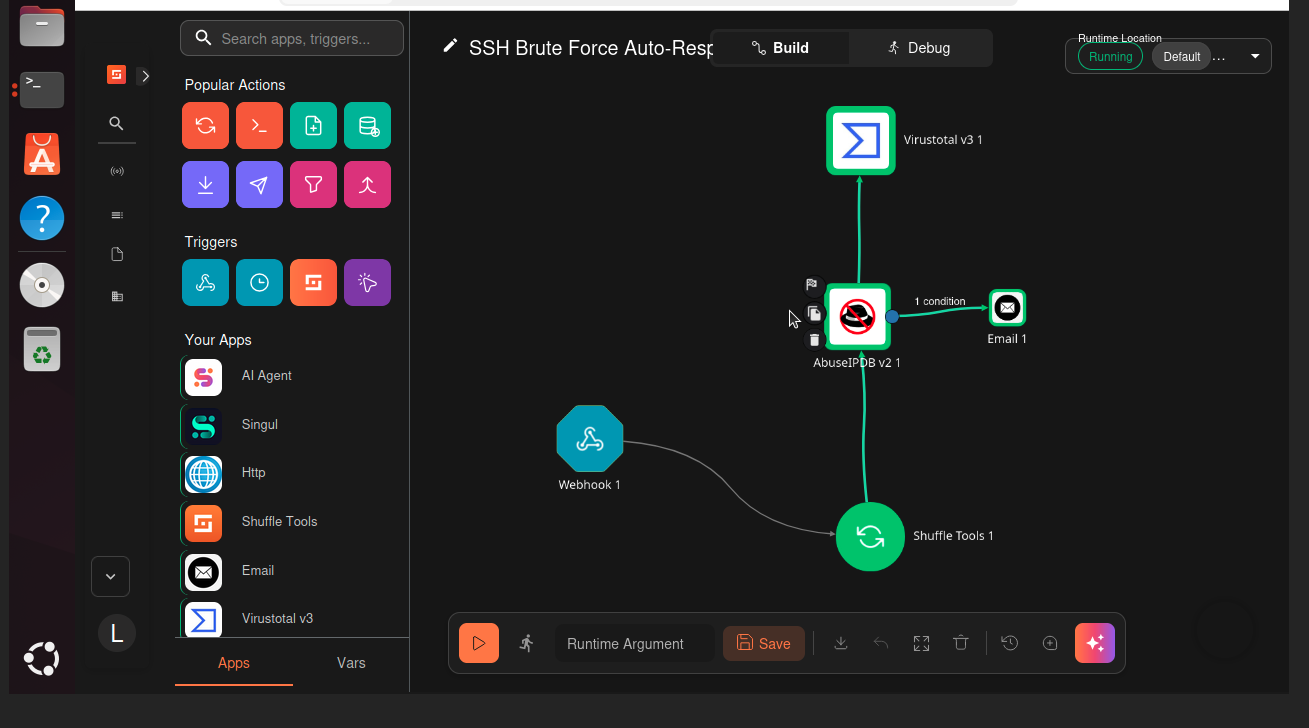
Task: Switch to the Apps tab
Action: click(x=234, y=663)
